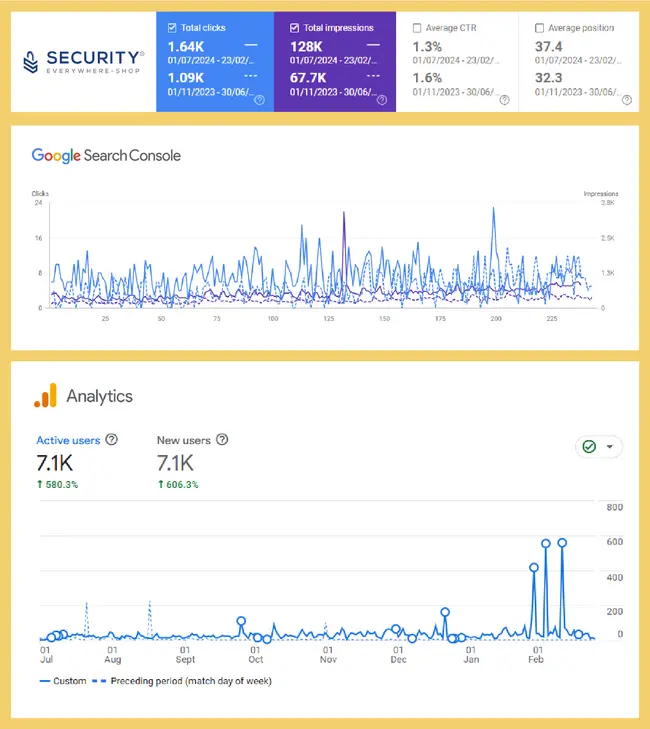Click the 67.7K previous impressions value

click(308, 78)
